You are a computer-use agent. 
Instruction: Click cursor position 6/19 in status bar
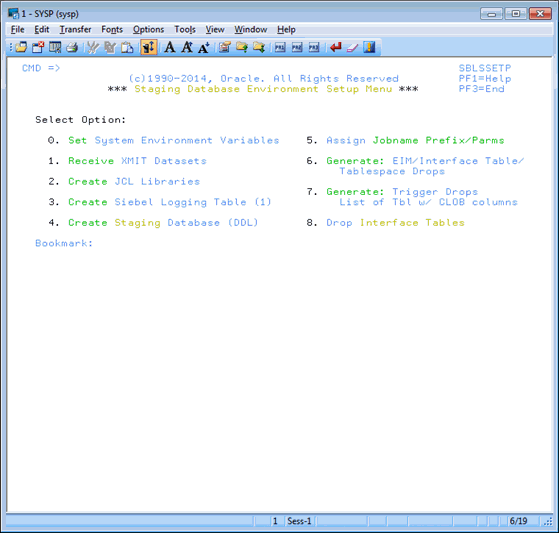click(x=518, y=521)
